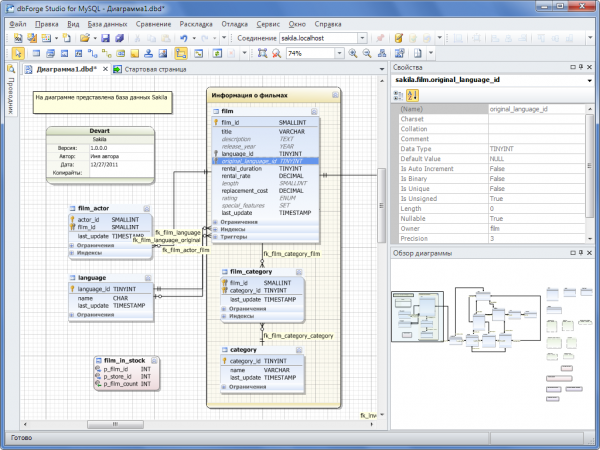Click the Zoom Out magnifier icon
Image resolution: width=600 pixels, height=450 pixels.
(367, 53)
